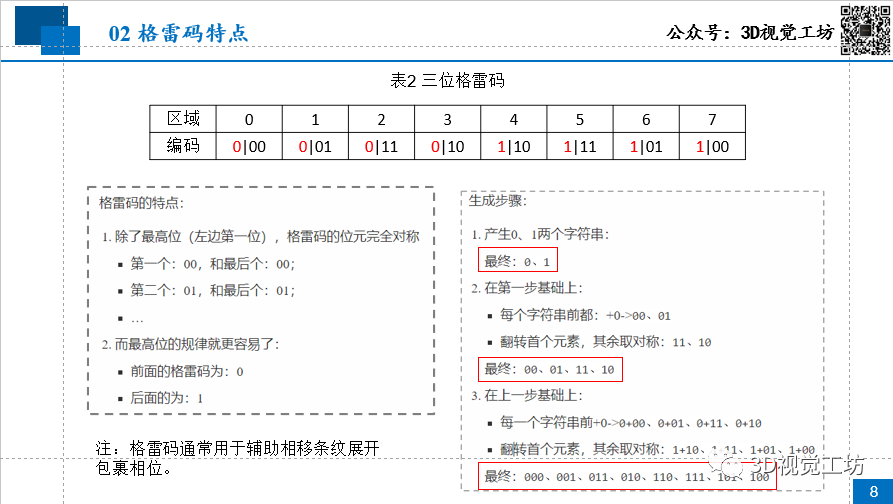This screenshot has width=893, height=504.
Task: Click the QR code image in header
Action: coord(866,29)
